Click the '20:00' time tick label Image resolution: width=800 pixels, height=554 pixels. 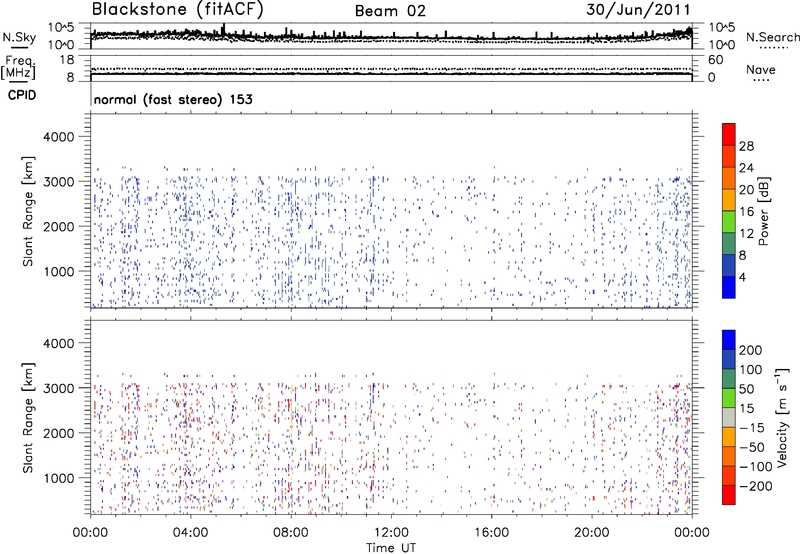(x=592, y=533)
